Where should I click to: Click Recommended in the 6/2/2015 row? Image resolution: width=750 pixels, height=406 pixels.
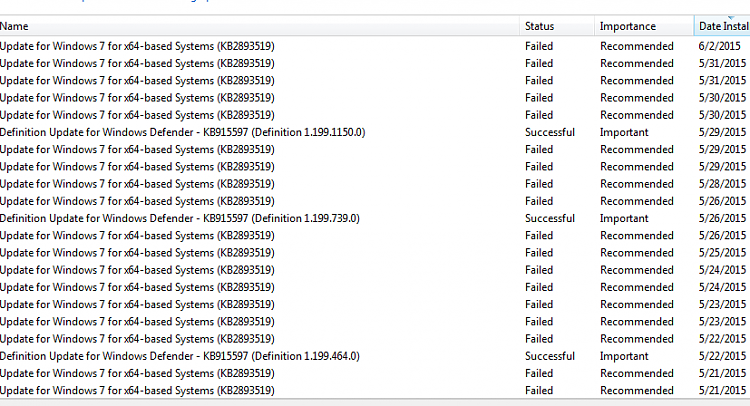[637, 46]
